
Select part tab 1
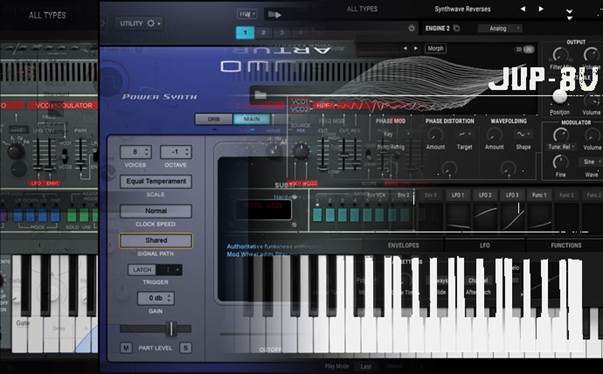(x=245, y=33)
